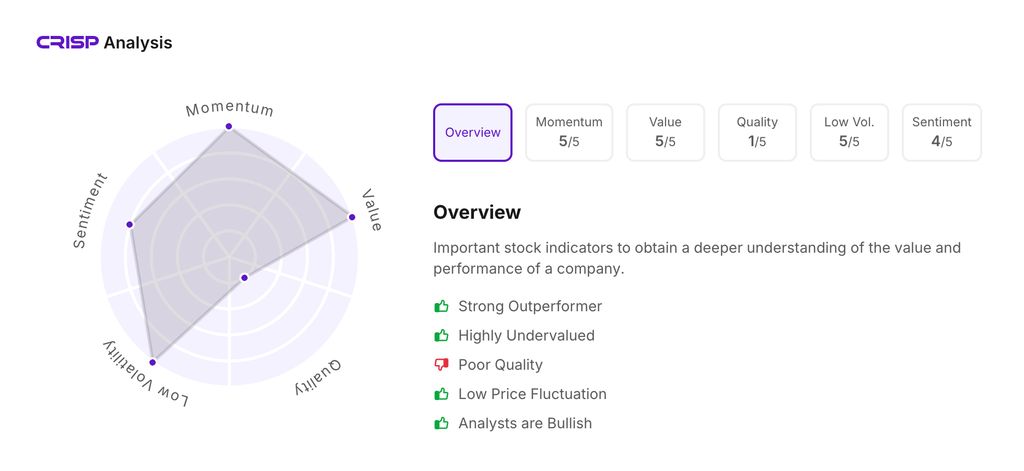The image size is (1024, 471).
Task: Show the Low Vol. 5/5 tab
Action: 849,132
